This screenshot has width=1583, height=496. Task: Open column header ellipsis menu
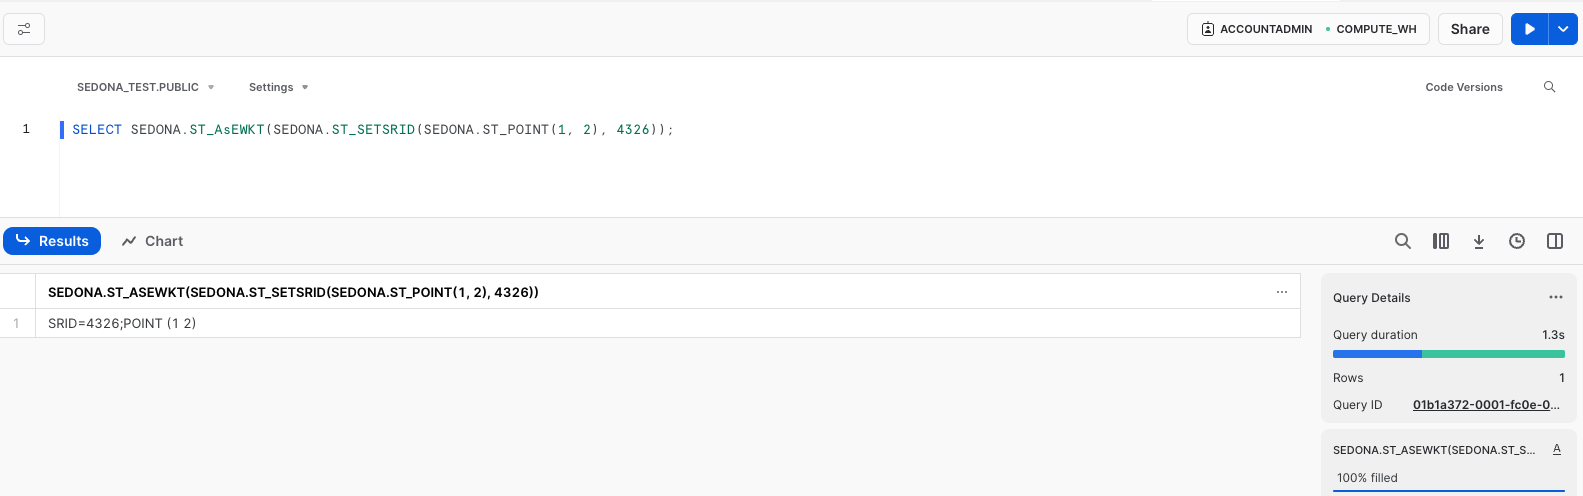pos(1281,292)
